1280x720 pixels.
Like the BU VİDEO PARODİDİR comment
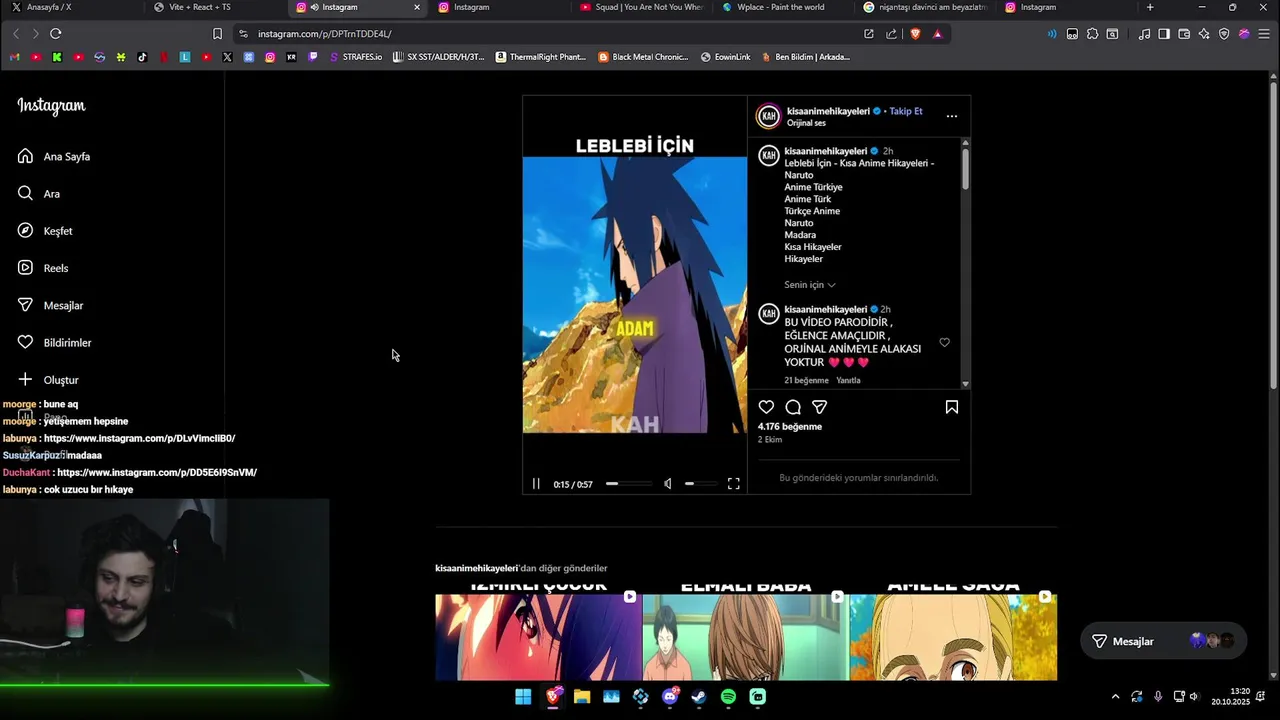[944, 342]
